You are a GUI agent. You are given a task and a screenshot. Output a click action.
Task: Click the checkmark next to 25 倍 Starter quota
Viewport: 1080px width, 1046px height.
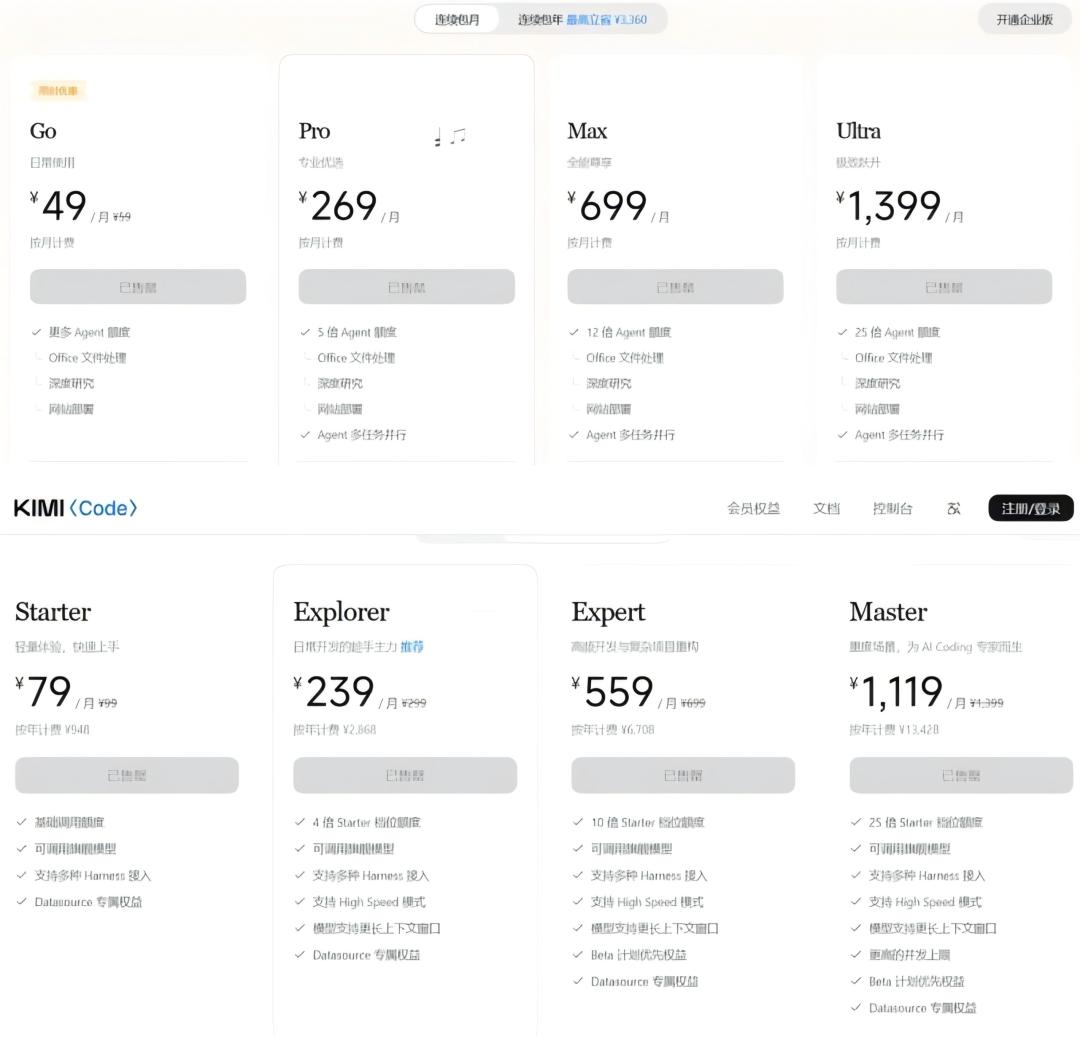coord(856,822)
